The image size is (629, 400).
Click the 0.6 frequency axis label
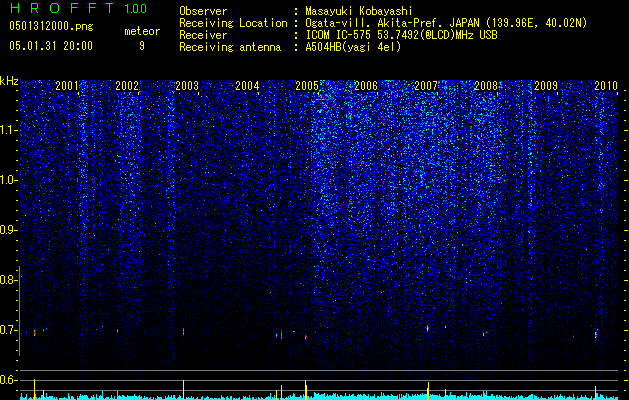coord(8,380)
